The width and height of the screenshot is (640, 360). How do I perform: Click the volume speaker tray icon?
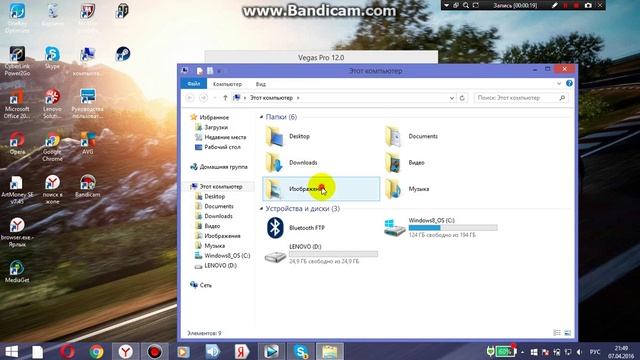pyautogui.click(x=579, y=352)
